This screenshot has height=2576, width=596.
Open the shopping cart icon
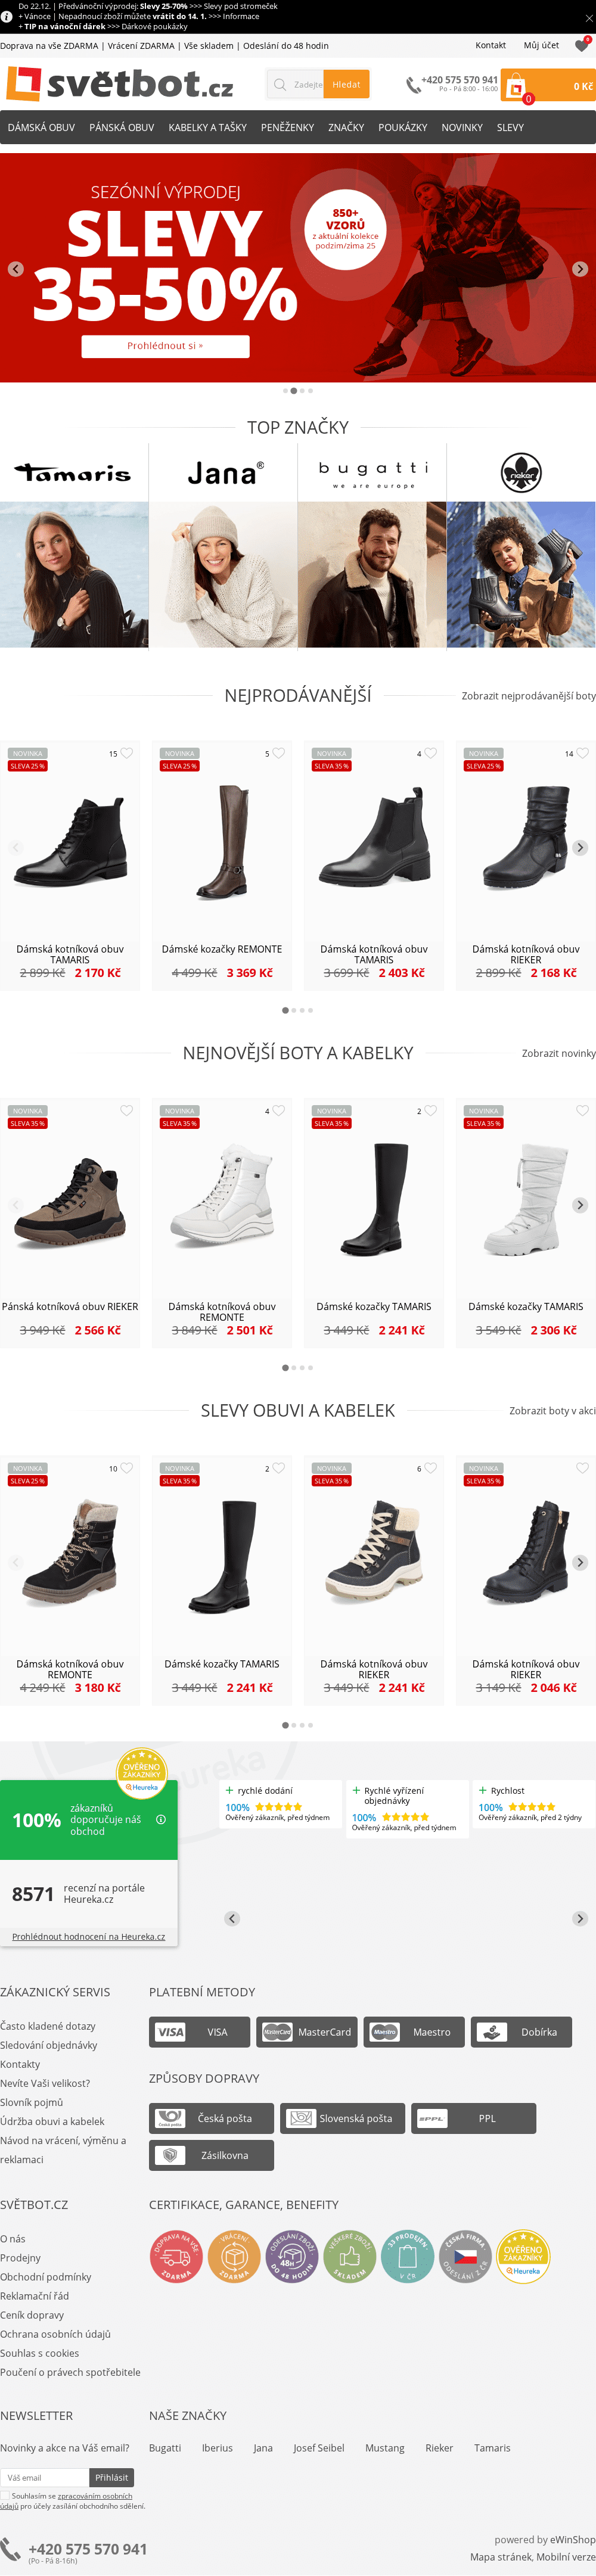pyautogui.click(x=517, y=87)
